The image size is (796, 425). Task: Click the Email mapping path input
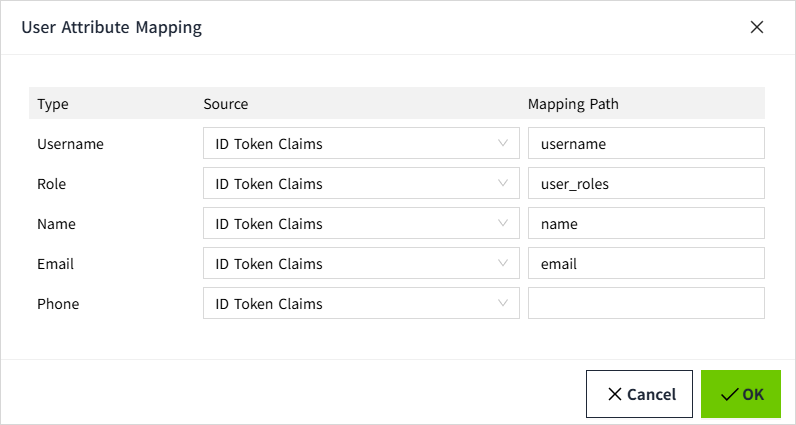pyautogui.click(x=646, y=264)
